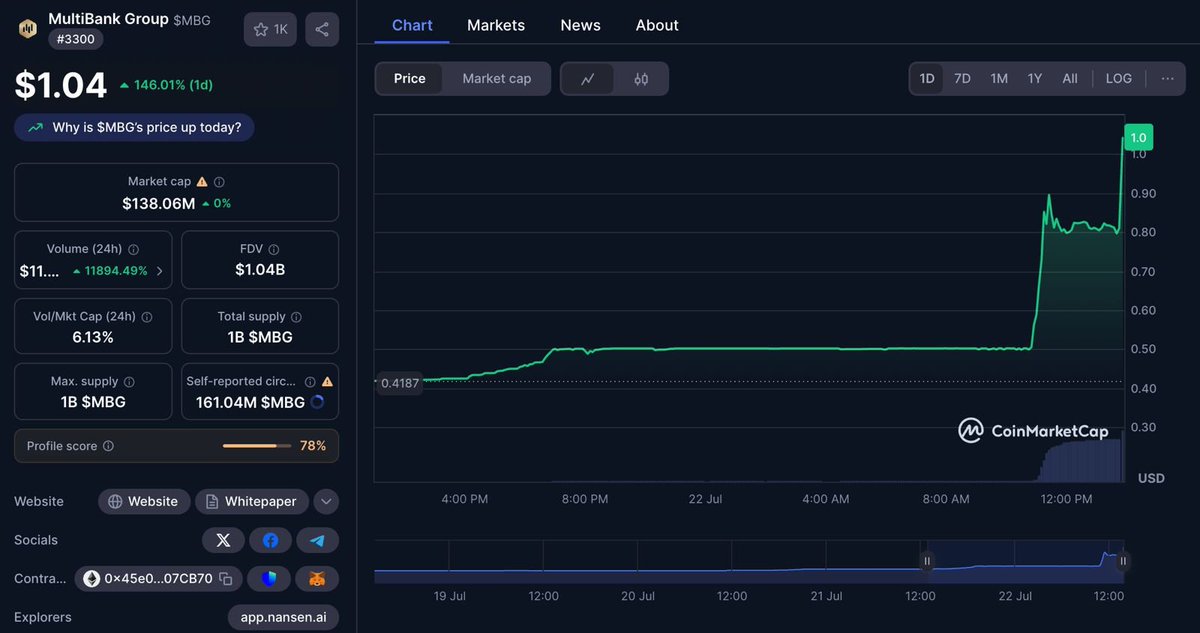
Task: Click the 161.04M $MBG supply value
Action: click(252, 402)
